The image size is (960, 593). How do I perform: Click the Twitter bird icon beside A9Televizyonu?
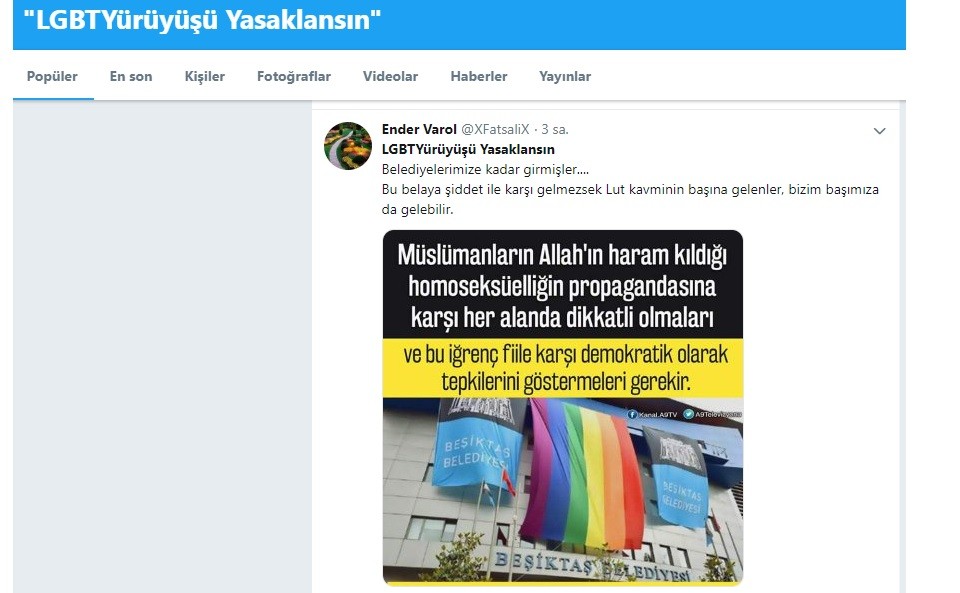click(688, 414)
